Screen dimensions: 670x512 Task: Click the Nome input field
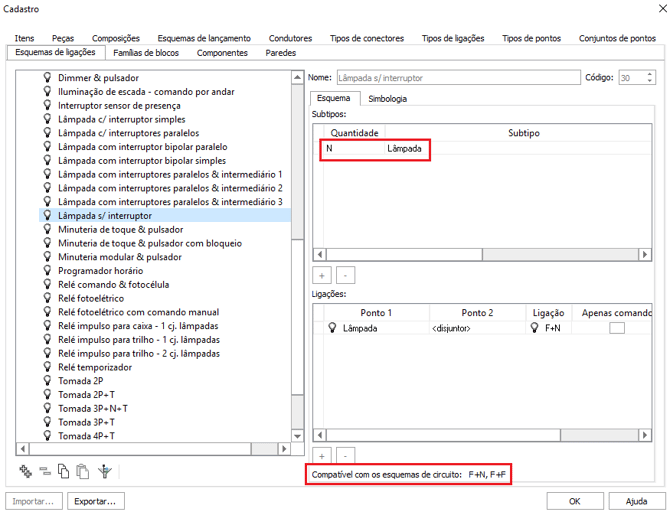coord(457,77)
